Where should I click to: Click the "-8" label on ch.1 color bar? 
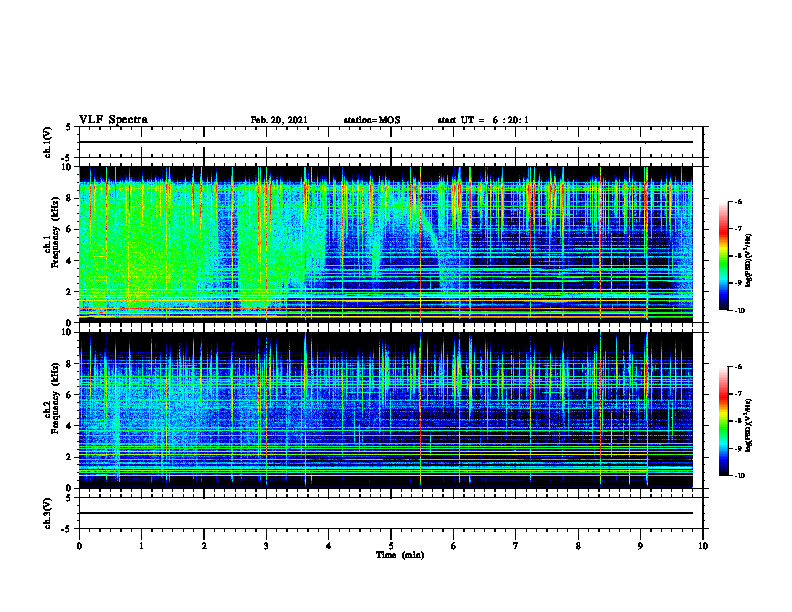pos(738,256)
